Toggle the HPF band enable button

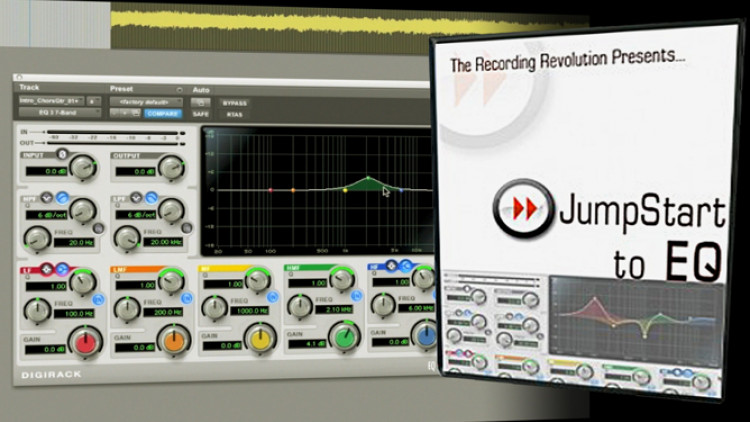(98, 228)
